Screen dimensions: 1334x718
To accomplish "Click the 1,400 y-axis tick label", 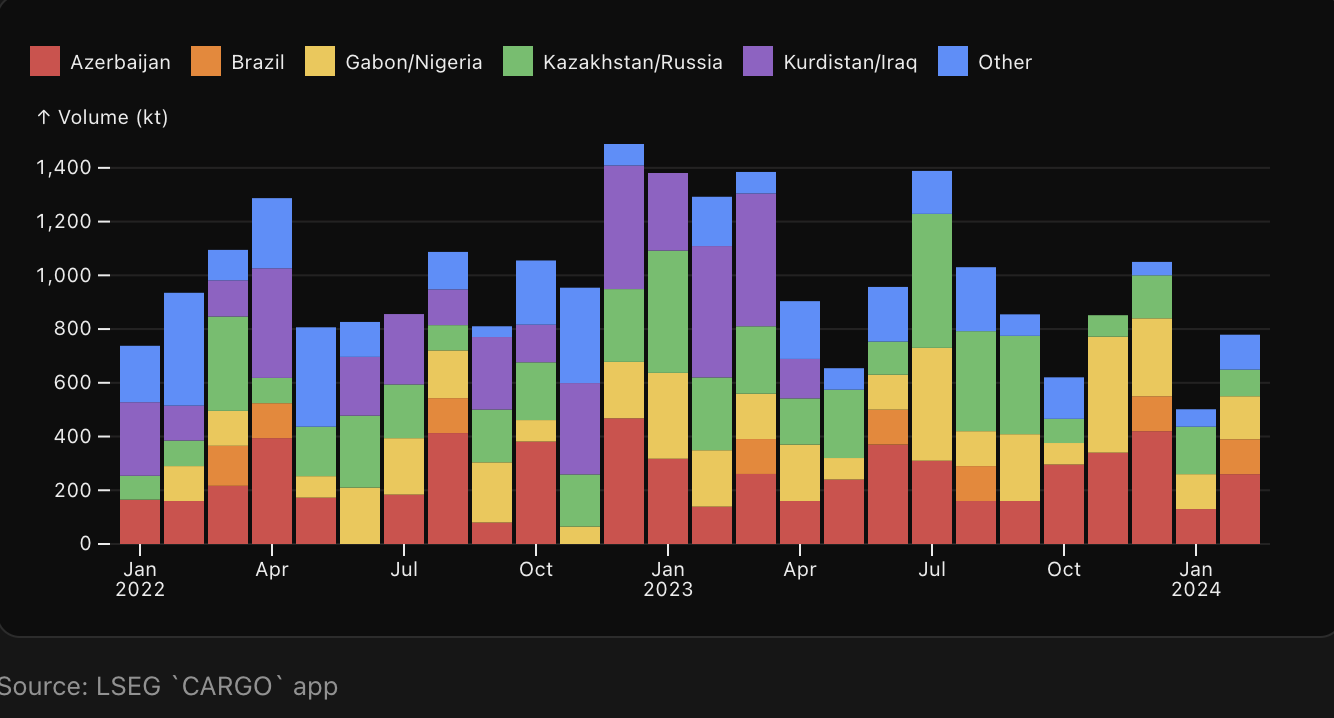I will (64, 167).
